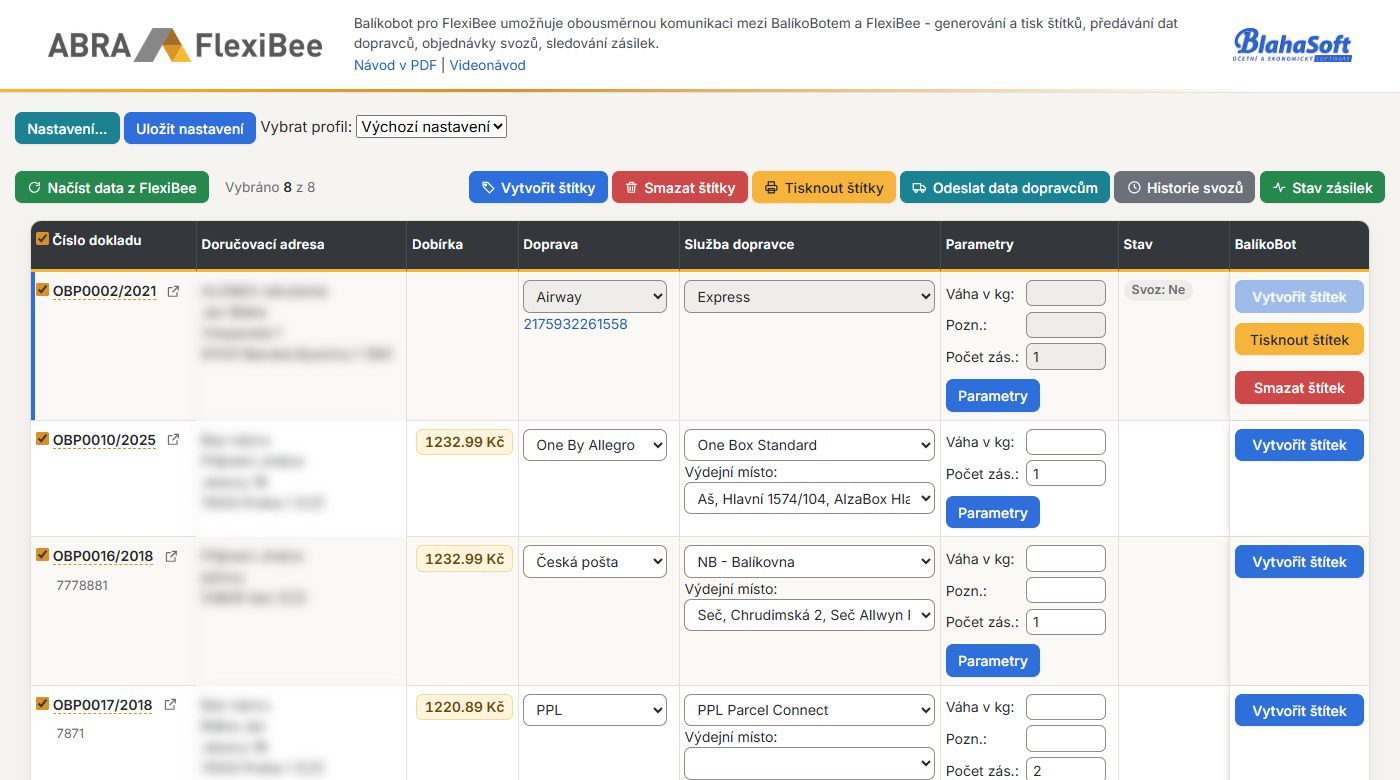Open the Česká pošta carrier dropdown
1400x780 pixels.
coord(595,562)
